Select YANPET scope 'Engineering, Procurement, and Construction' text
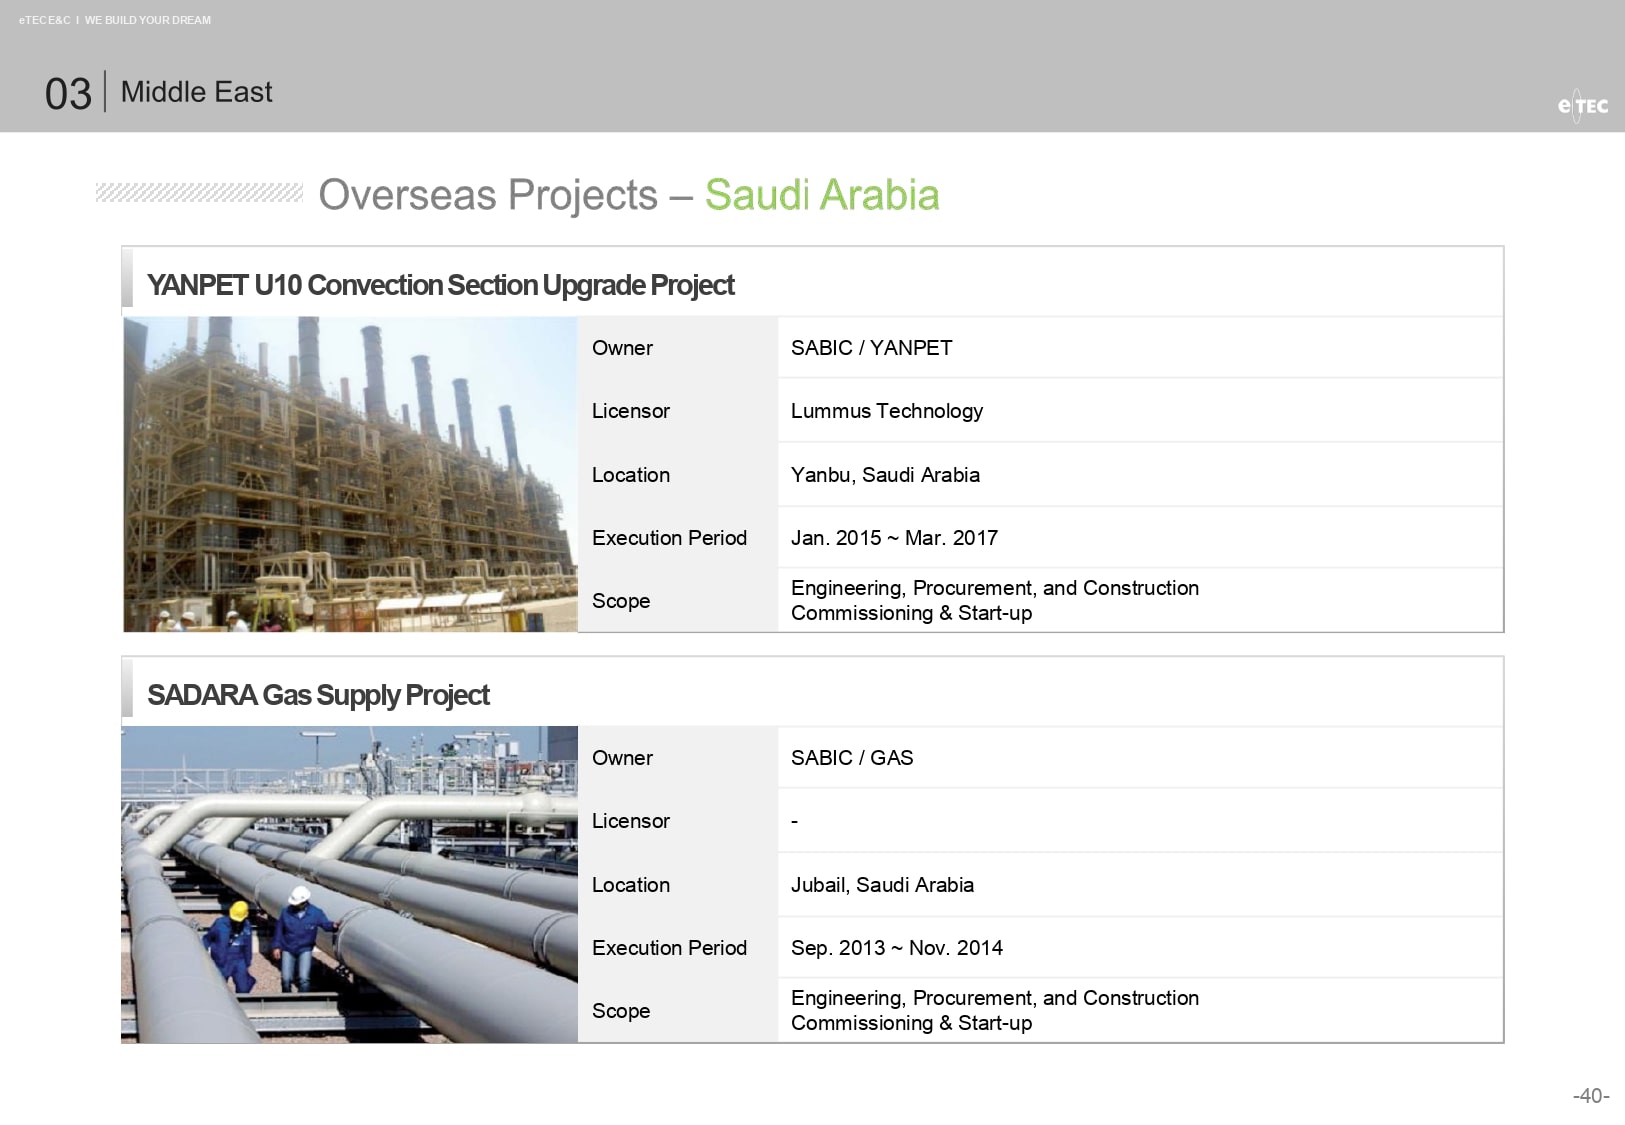This screenshot has height=1125, width=1625. tap(995, 588)
